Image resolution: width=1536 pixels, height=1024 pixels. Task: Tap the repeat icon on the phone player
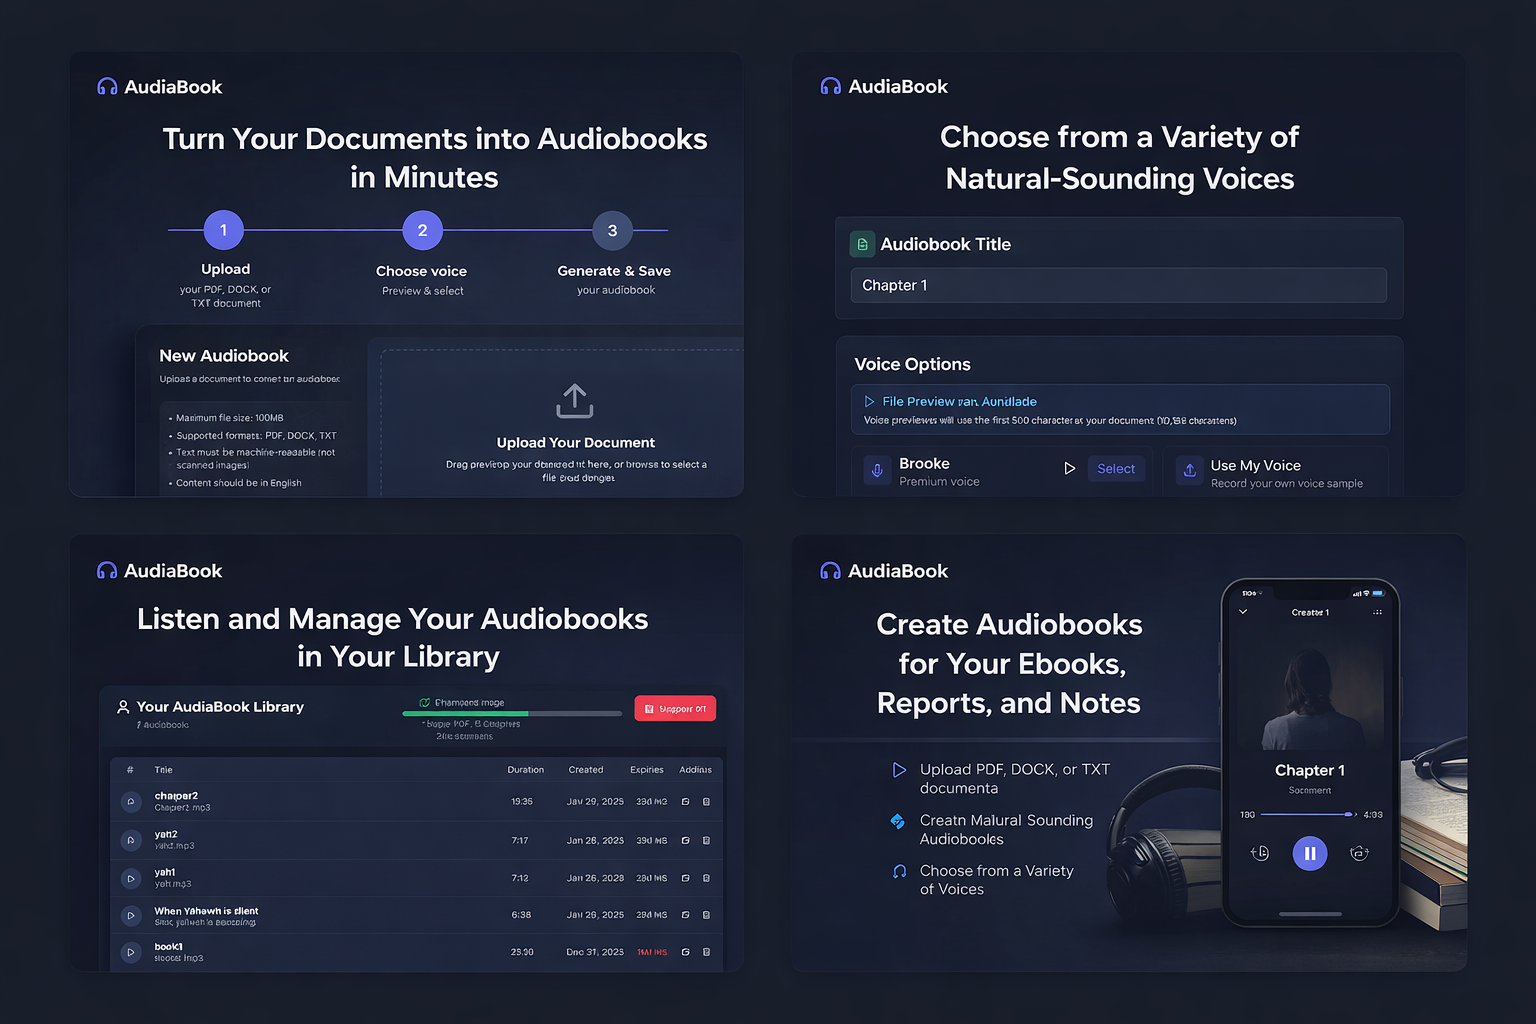tap(1360, 853)
